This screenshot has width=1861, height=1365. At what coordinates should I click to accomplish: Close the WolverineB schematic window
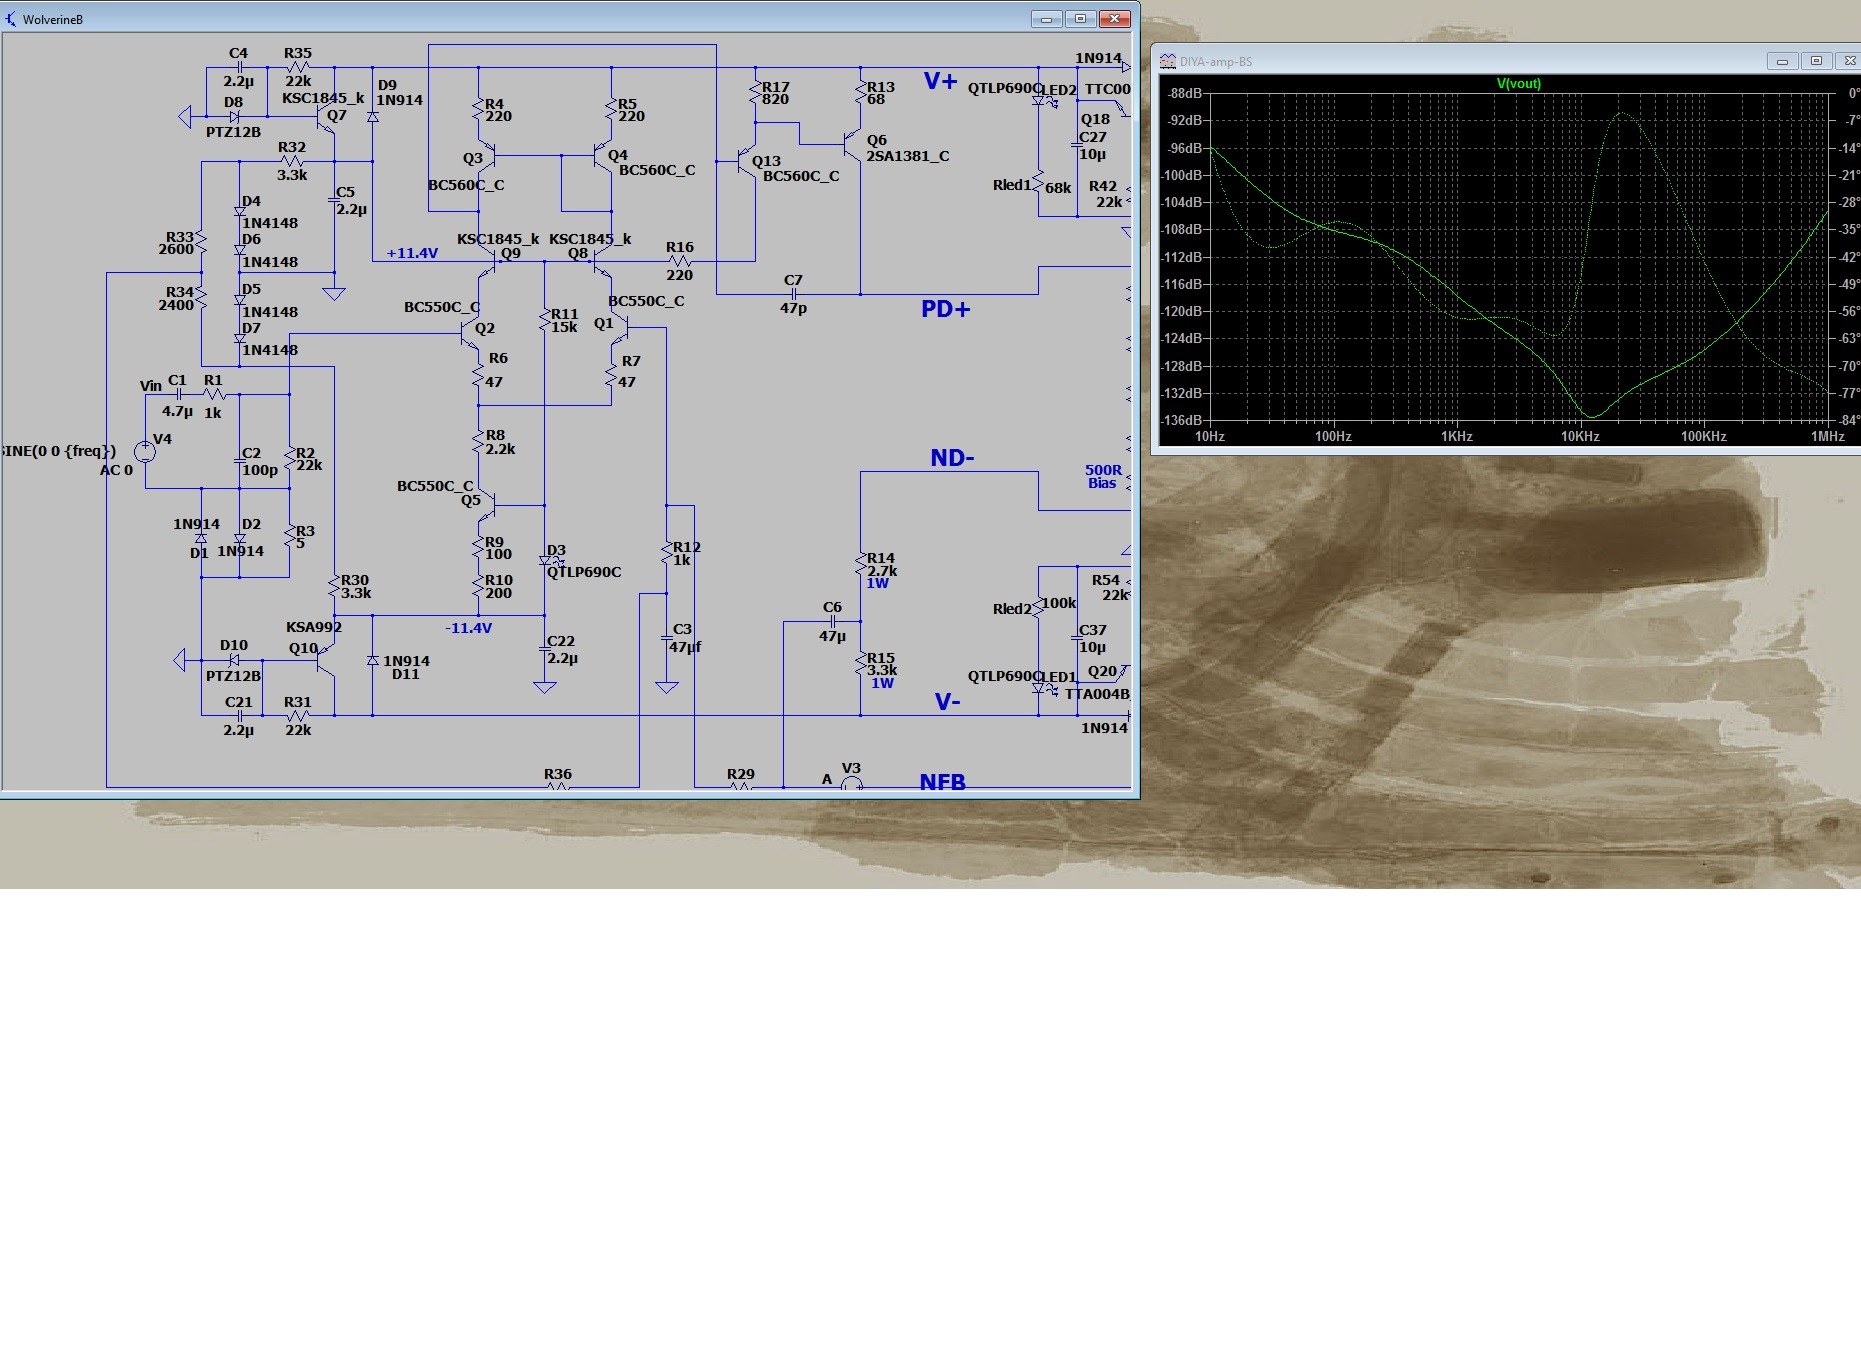point(1114,19)
